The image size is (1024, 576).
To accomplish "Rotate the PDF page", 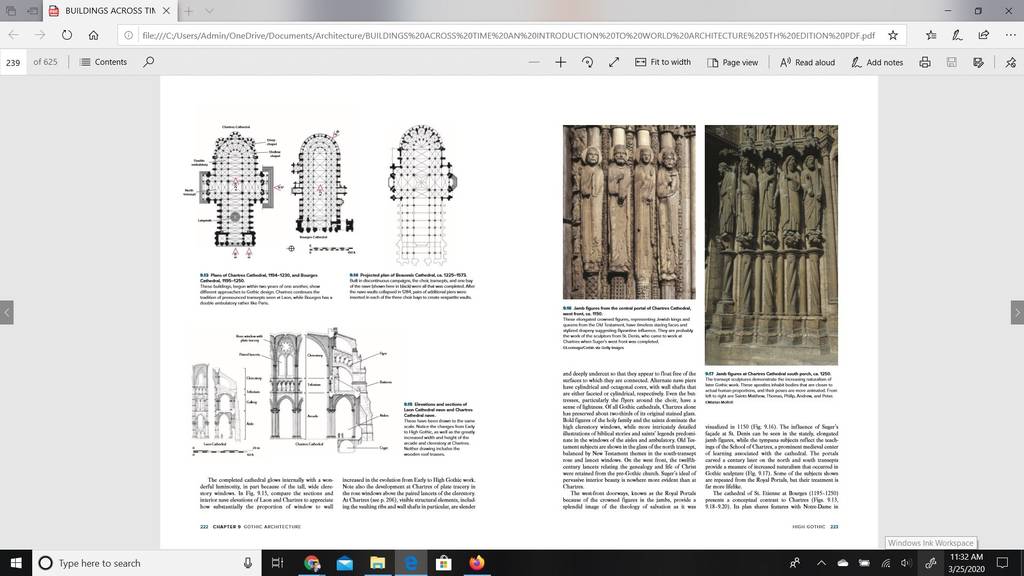I will [x=587, y=62].
